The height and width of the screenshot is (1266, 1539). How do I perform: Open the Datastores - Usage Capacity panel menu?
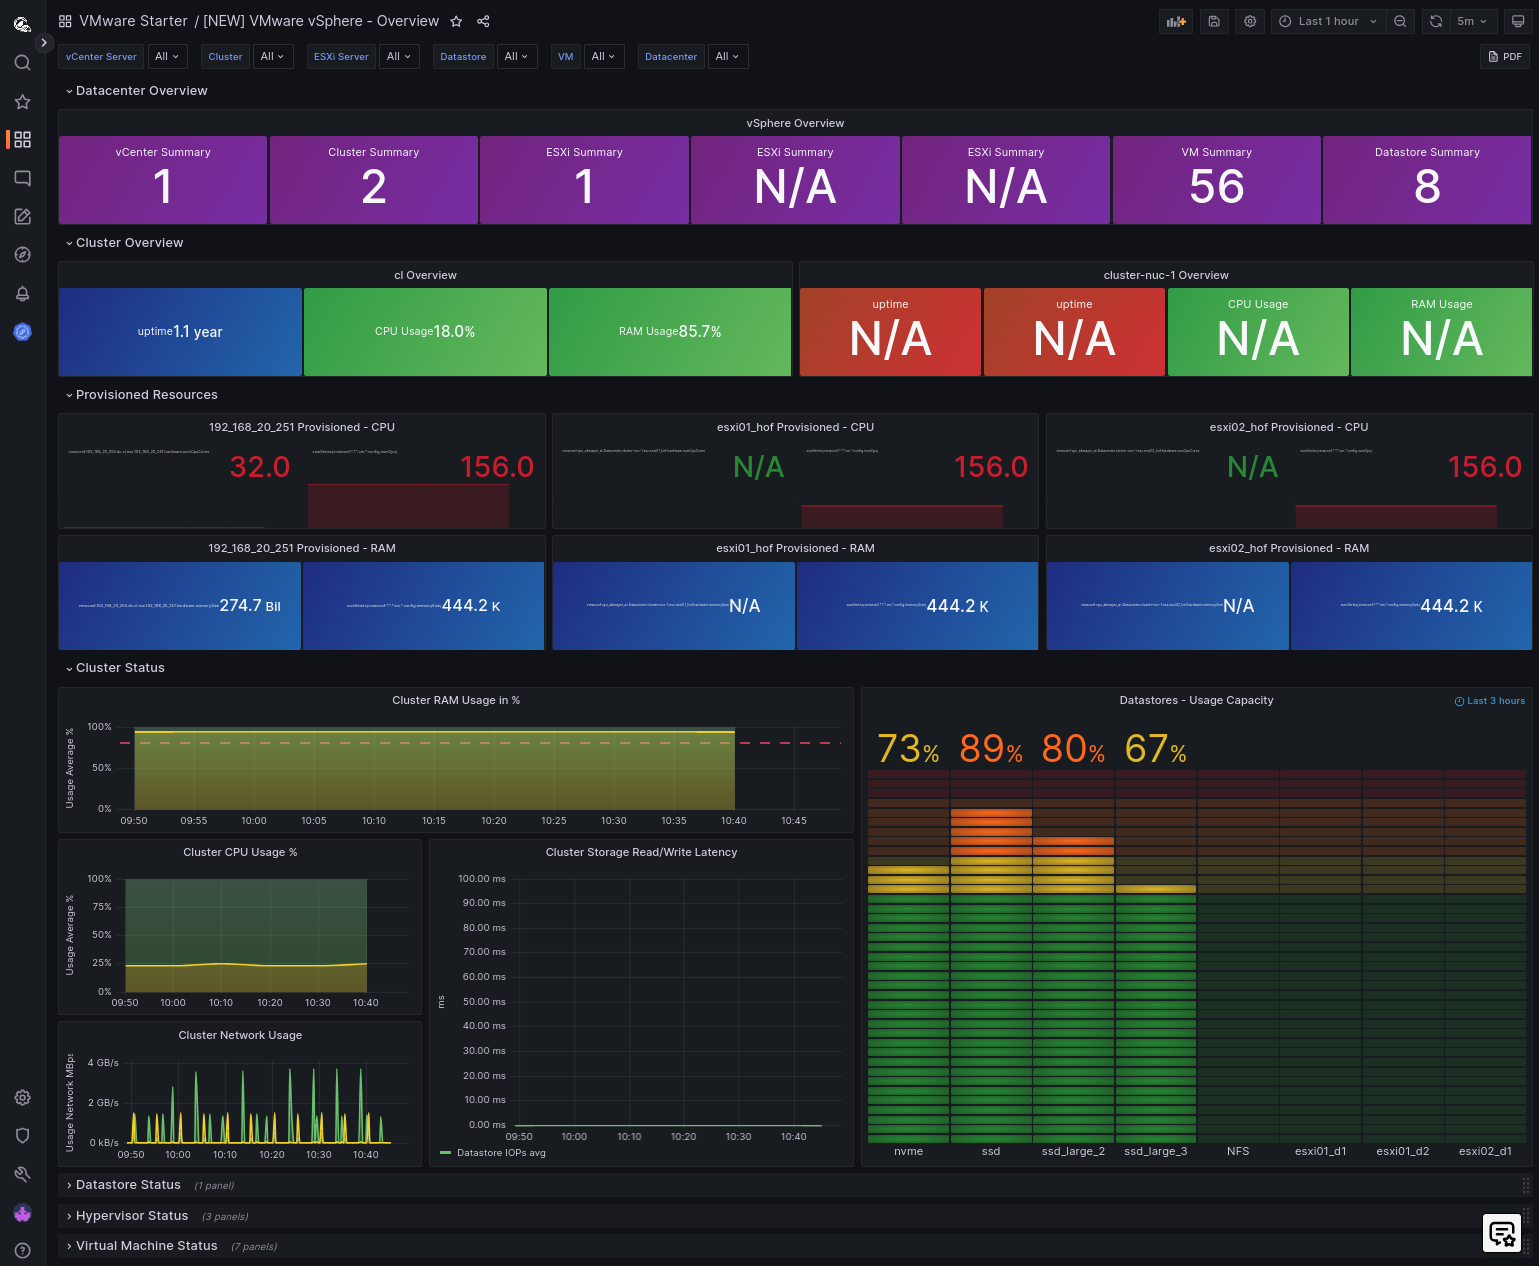click(x=1196, y=700)
